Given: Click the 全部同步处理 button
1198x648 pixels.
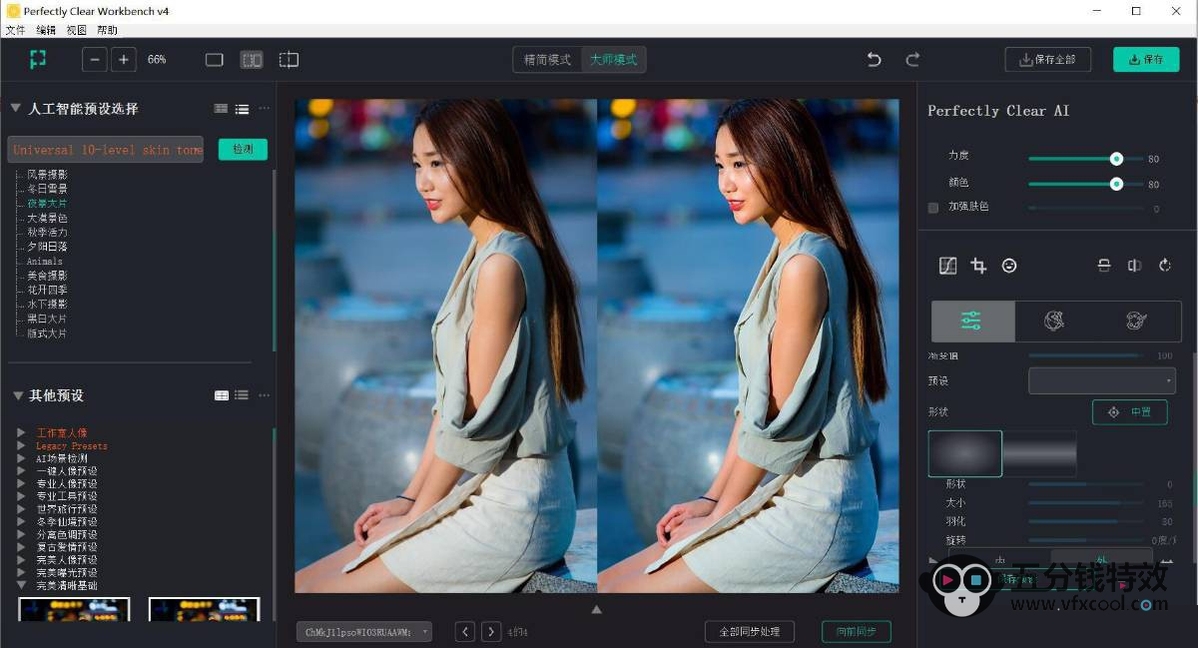Looking at the screenshot, I should tap(750, 632).
